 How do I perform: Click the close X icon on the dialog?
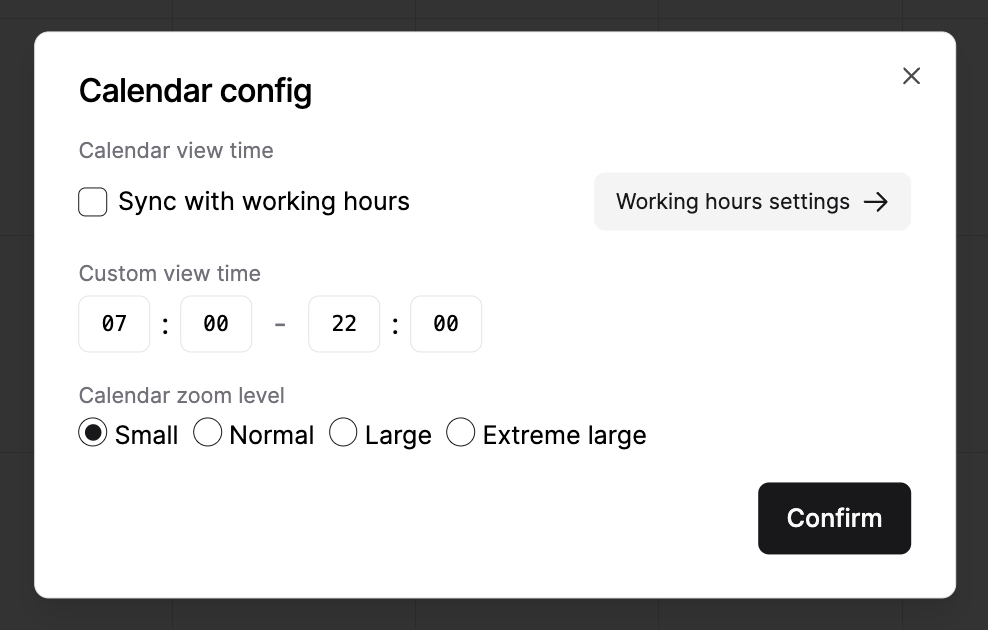tap(911, 75)
